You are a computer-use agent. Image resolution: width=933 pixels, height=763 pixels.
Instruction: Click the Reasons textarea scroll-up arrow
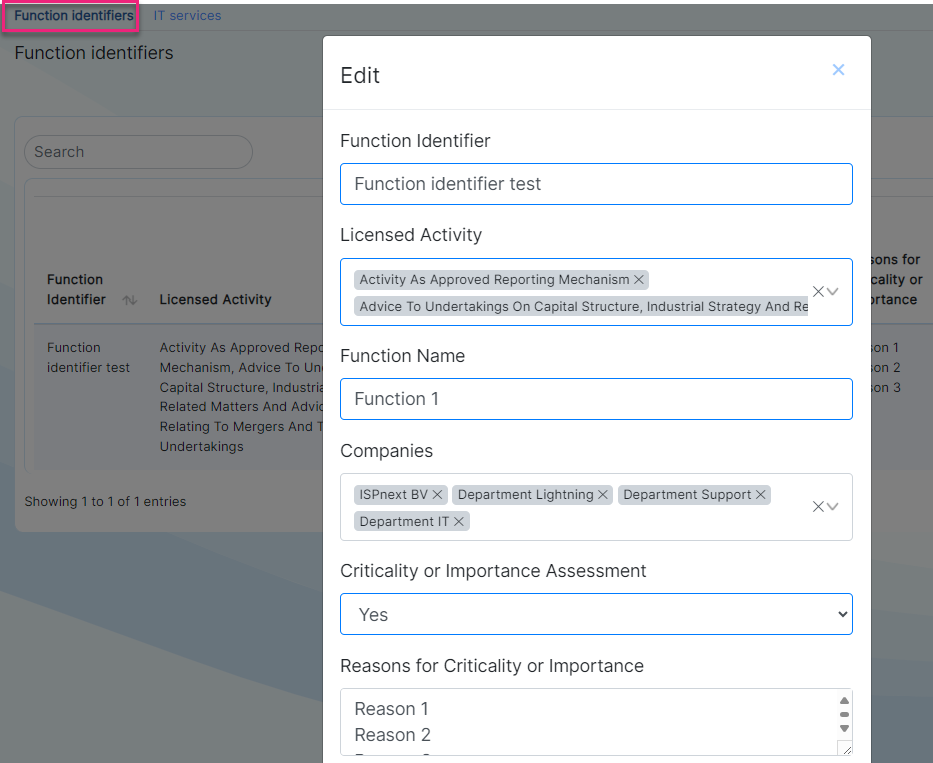click(x=844, y=701)
